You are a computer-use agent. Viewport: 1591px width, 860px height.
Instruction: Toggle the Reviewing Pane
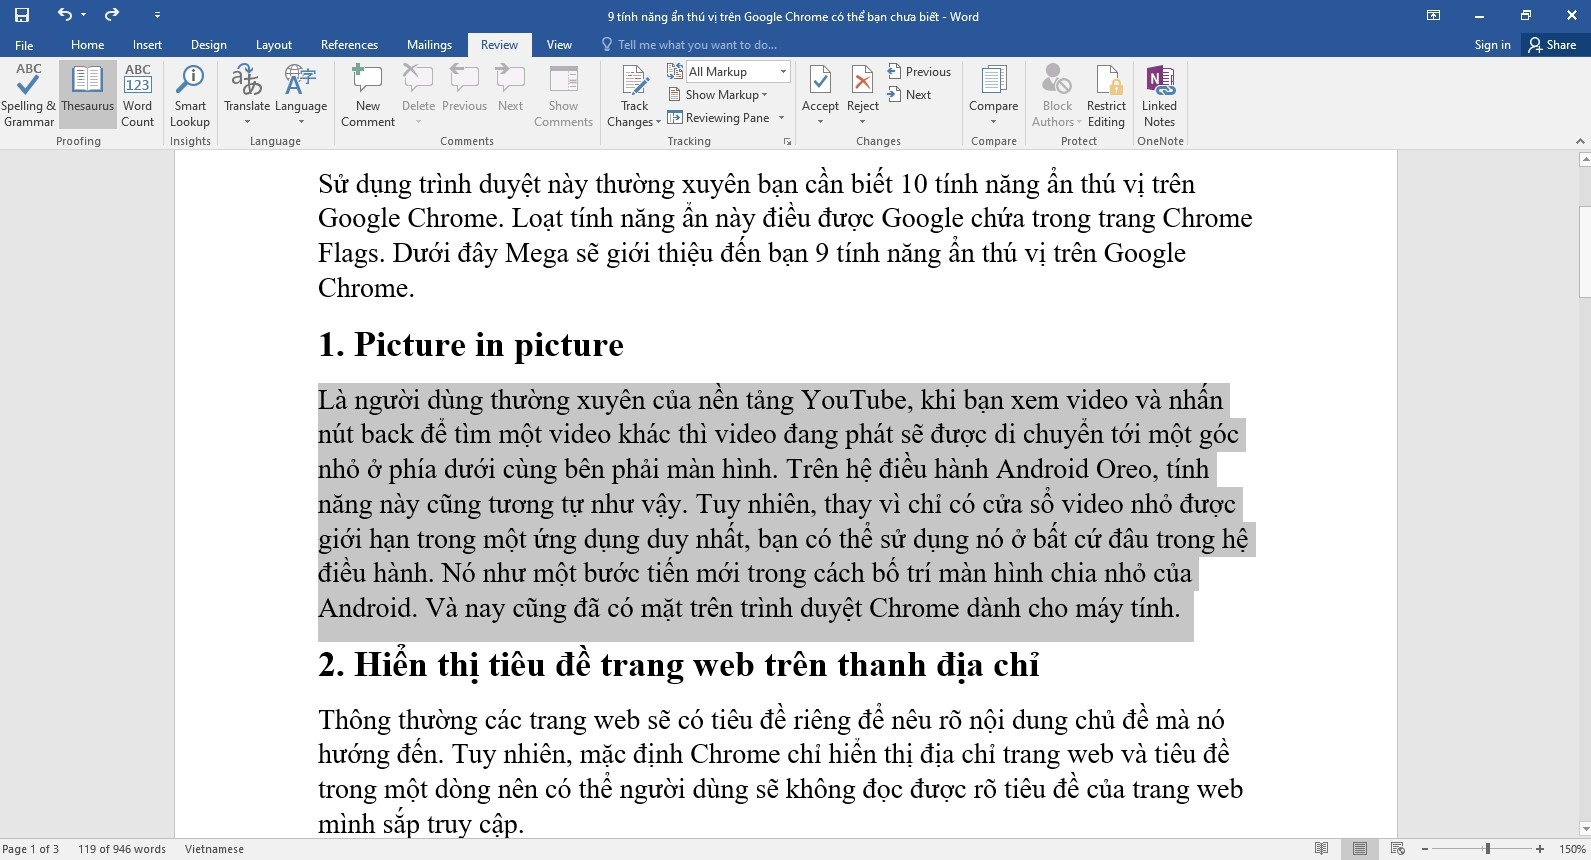coord(719,118)
